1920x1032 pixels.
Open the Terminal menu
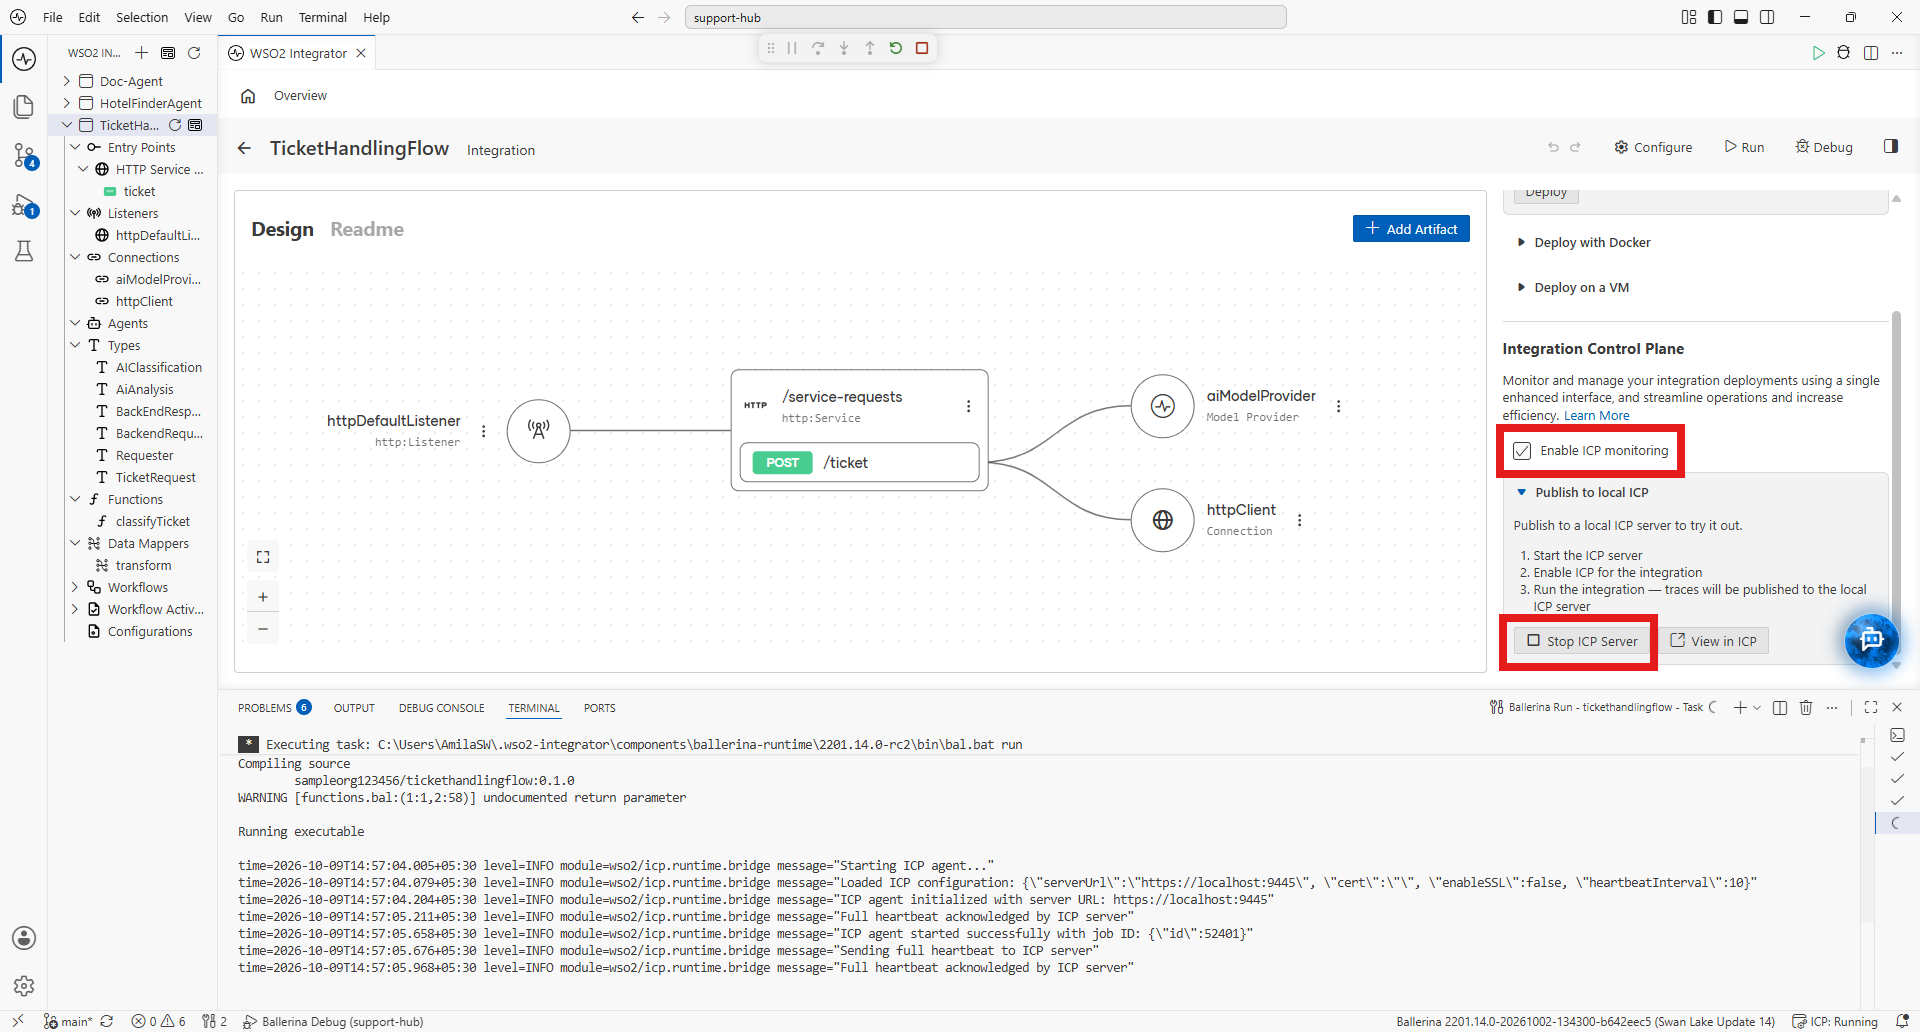pyautogui.click(x=322, y=17)
